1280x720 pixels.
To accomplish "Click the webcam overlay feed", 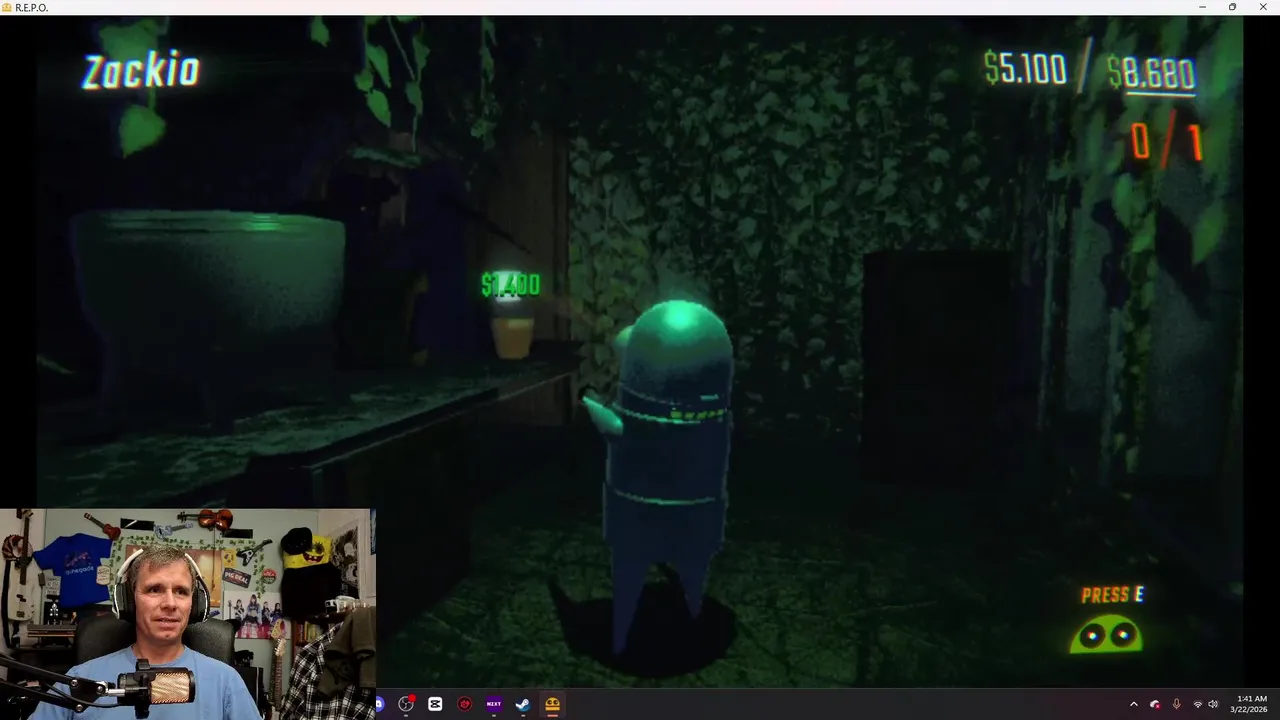I will [188, 613].
